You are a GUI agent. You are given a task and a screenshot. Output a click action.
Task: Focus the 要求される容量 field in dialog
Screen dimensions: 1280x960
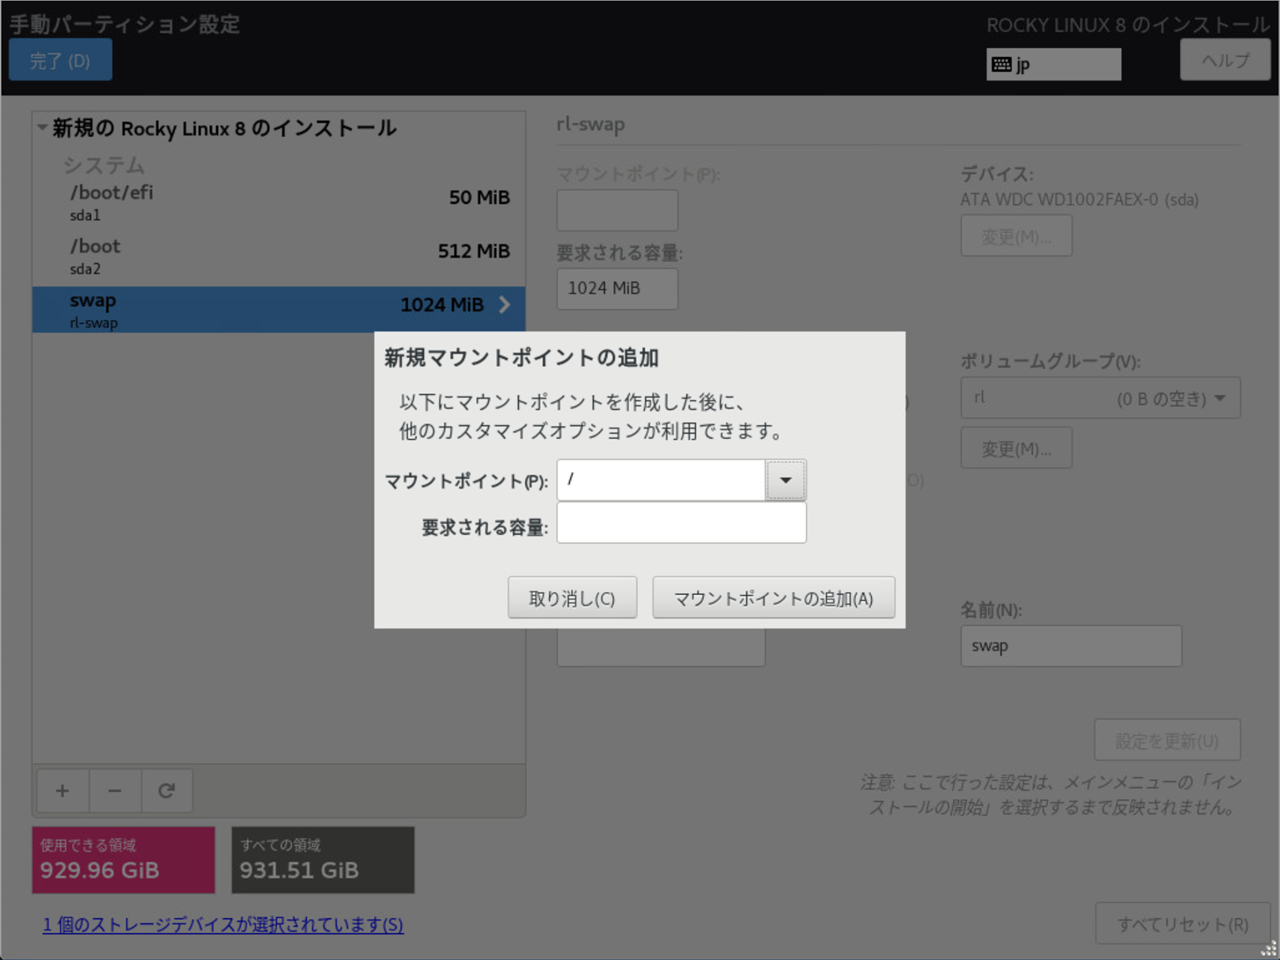(x=681, y=523)
